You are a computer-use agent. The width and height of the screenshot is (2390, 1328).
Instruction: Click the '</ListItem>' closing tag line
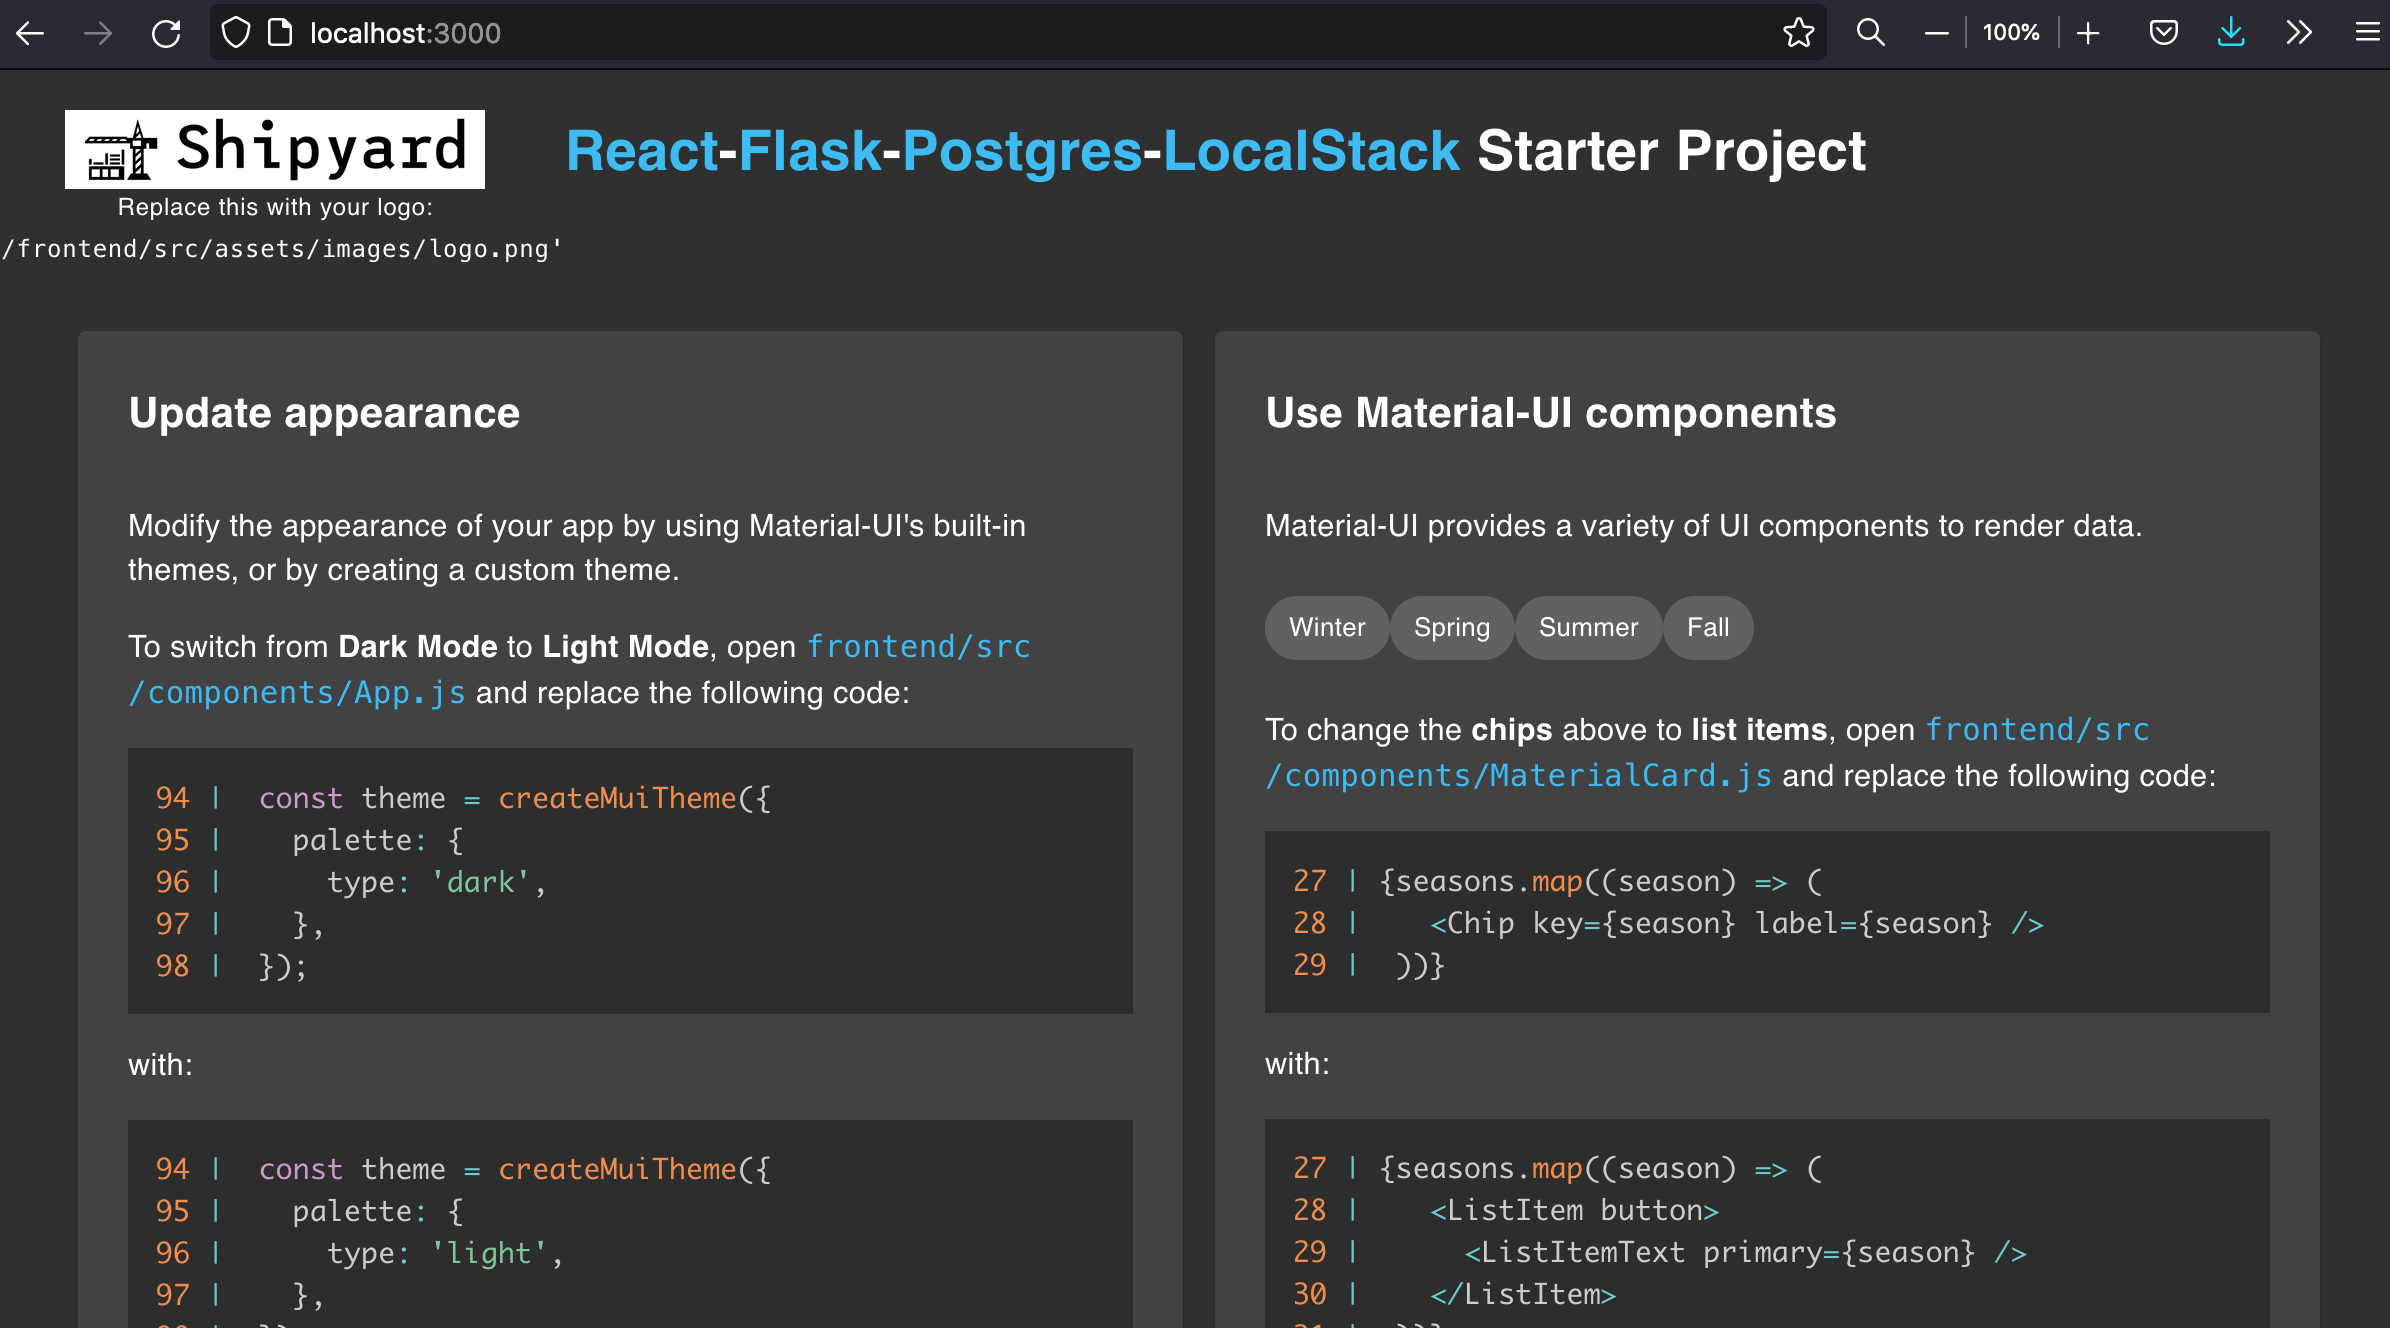click(1456, 1294)
